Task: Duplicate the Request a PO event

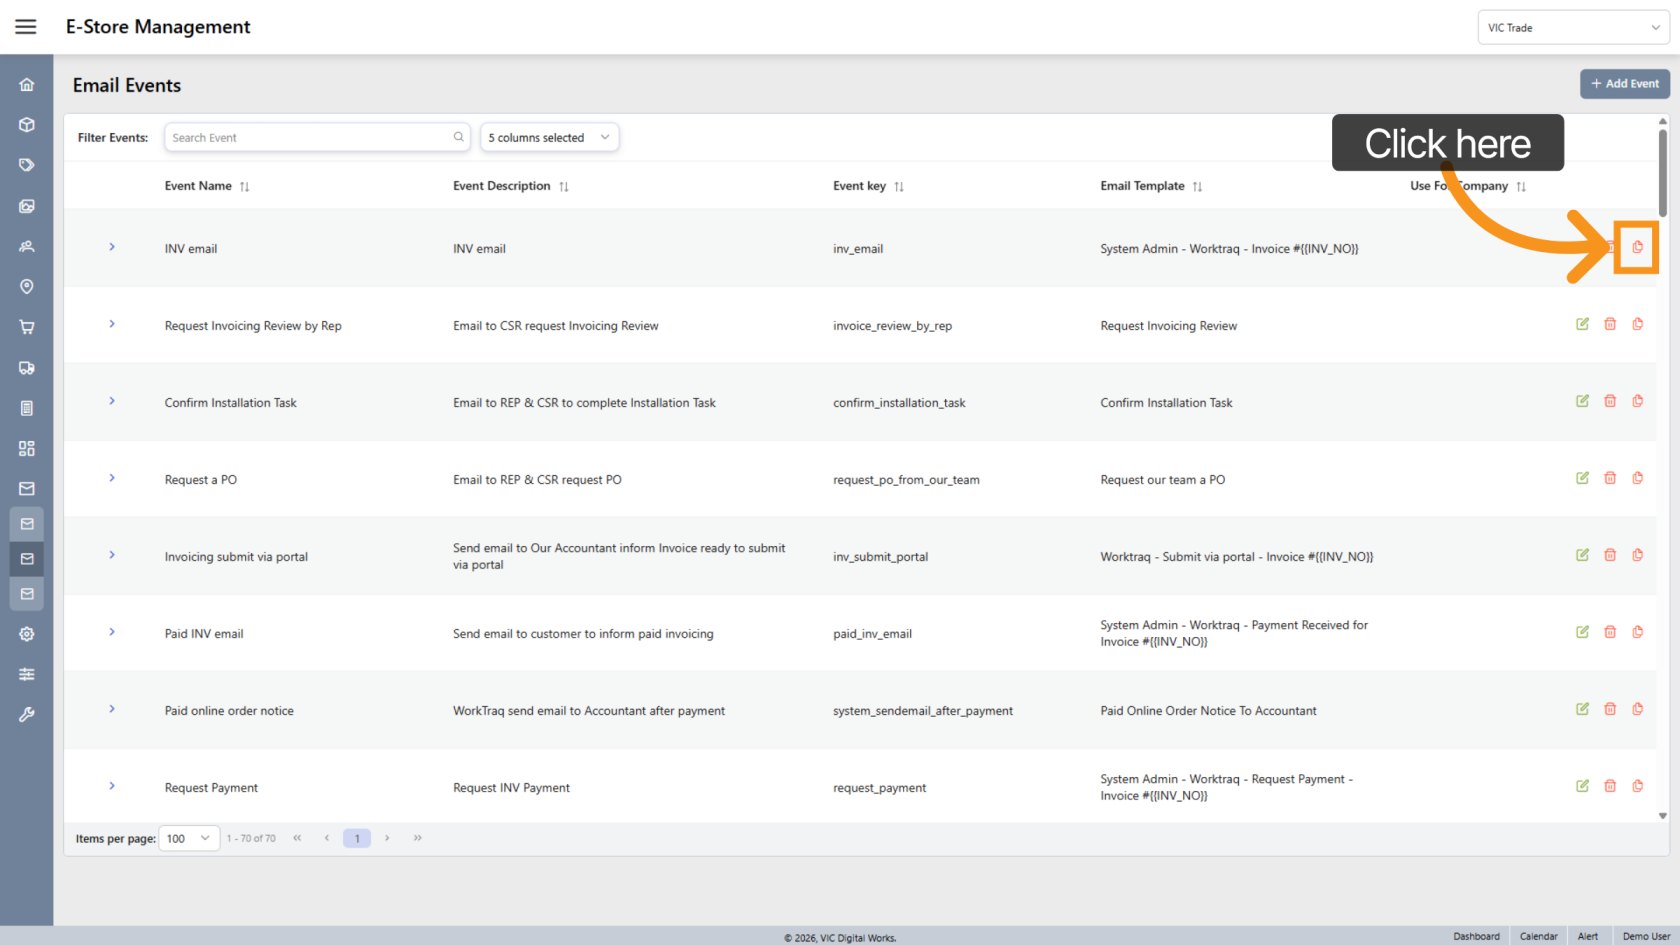Action: (1637, 478)
